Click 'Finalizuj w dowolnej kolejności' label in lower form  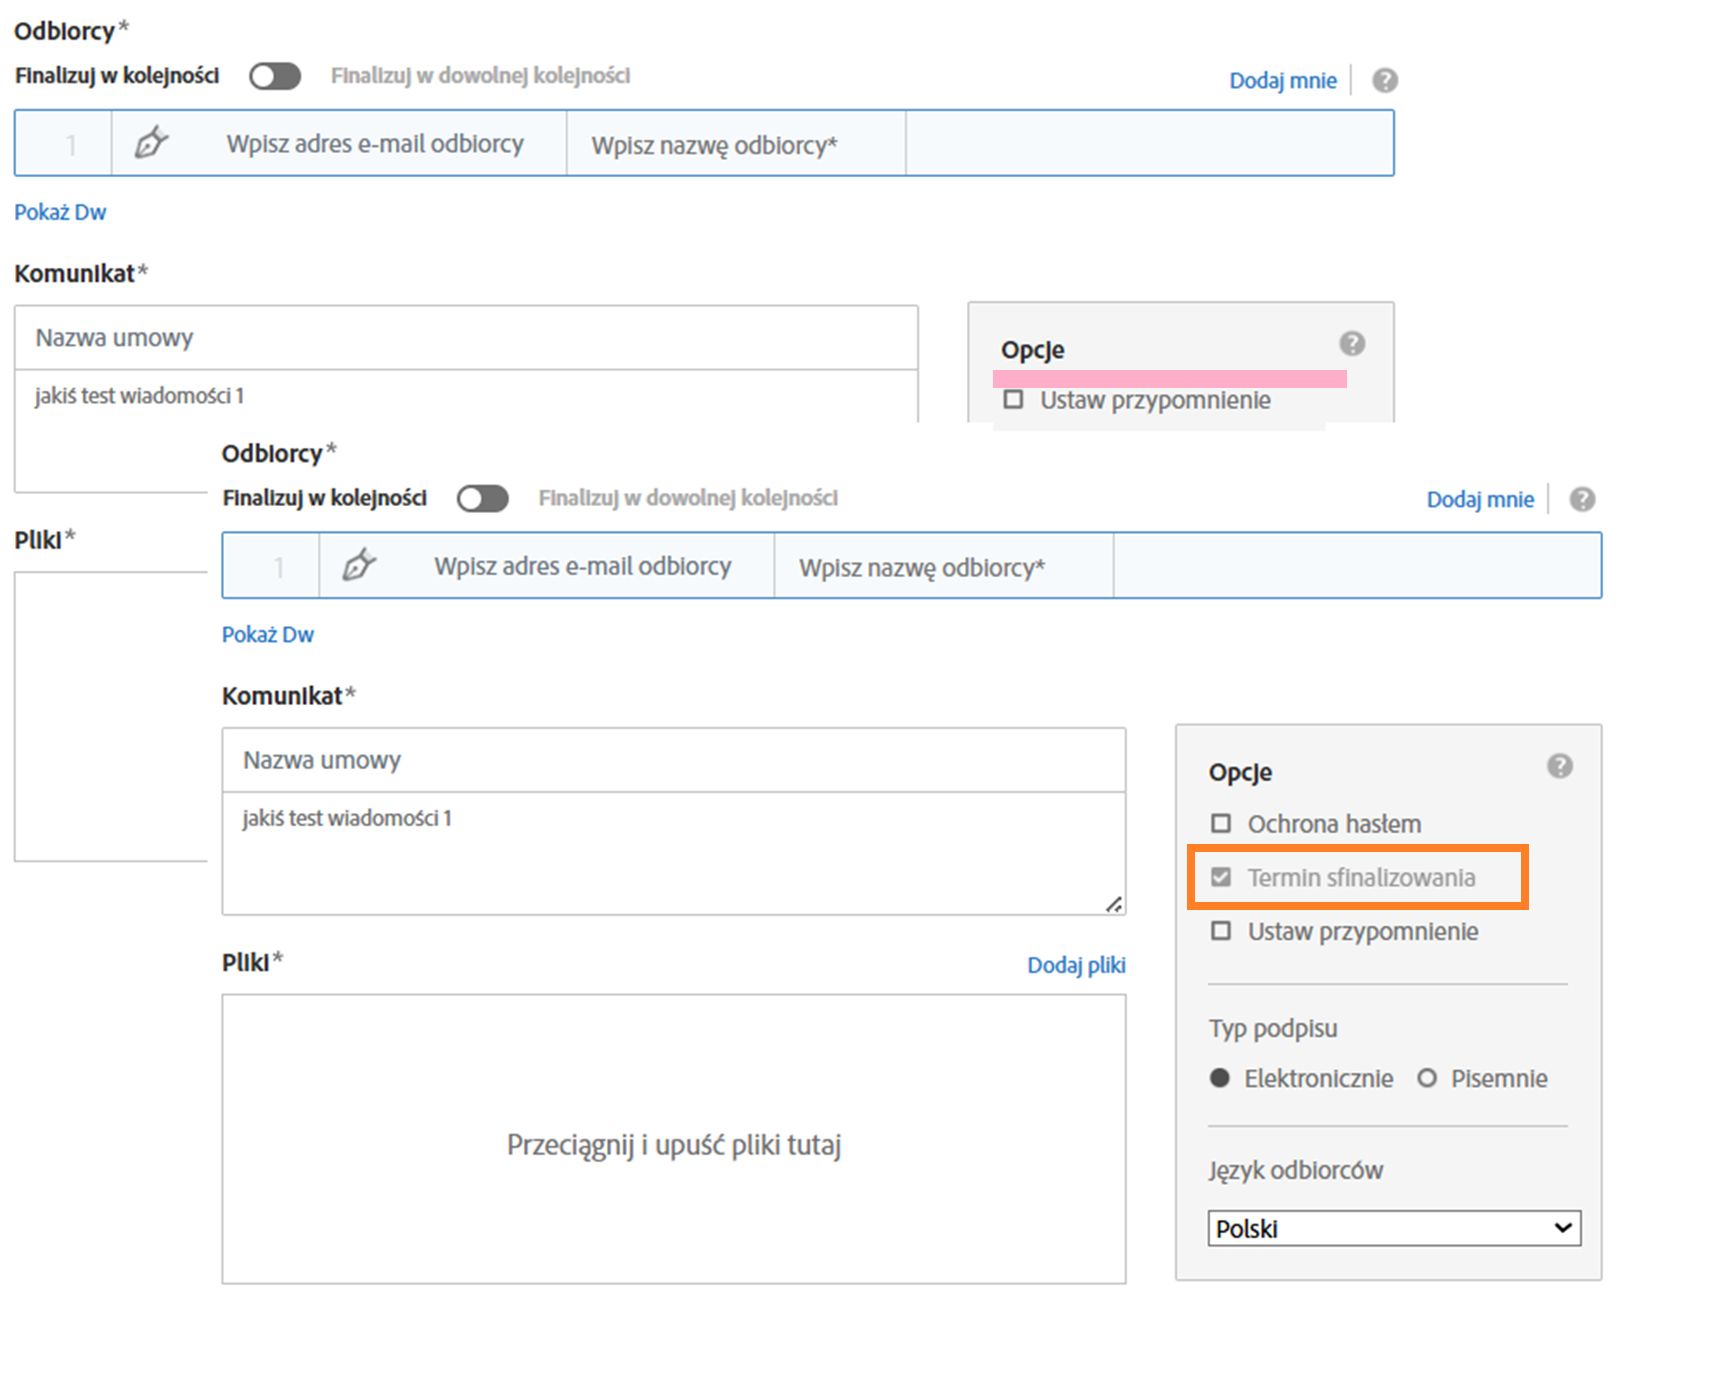[688, 498]
